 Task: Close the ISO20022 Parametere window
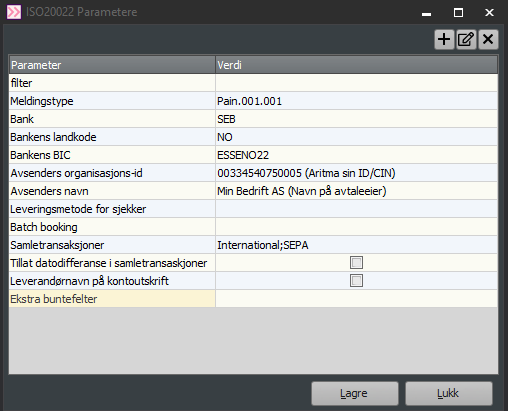(489, 13)
